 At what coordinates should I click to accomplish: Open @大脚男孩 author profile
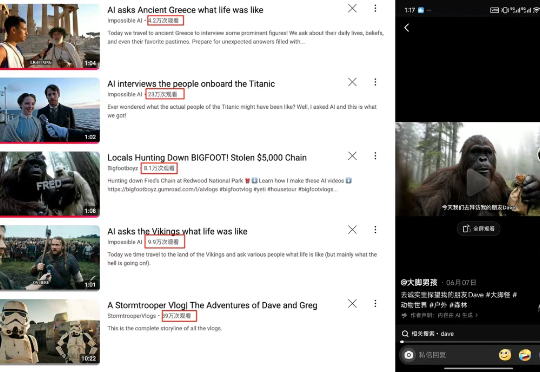tap(419, 283)
